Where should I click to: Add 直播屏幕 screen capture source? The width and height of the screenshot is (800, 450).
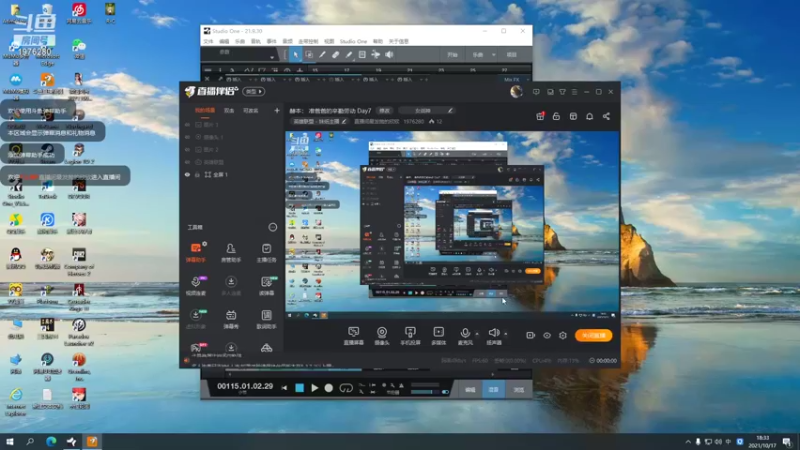point(354,336)
